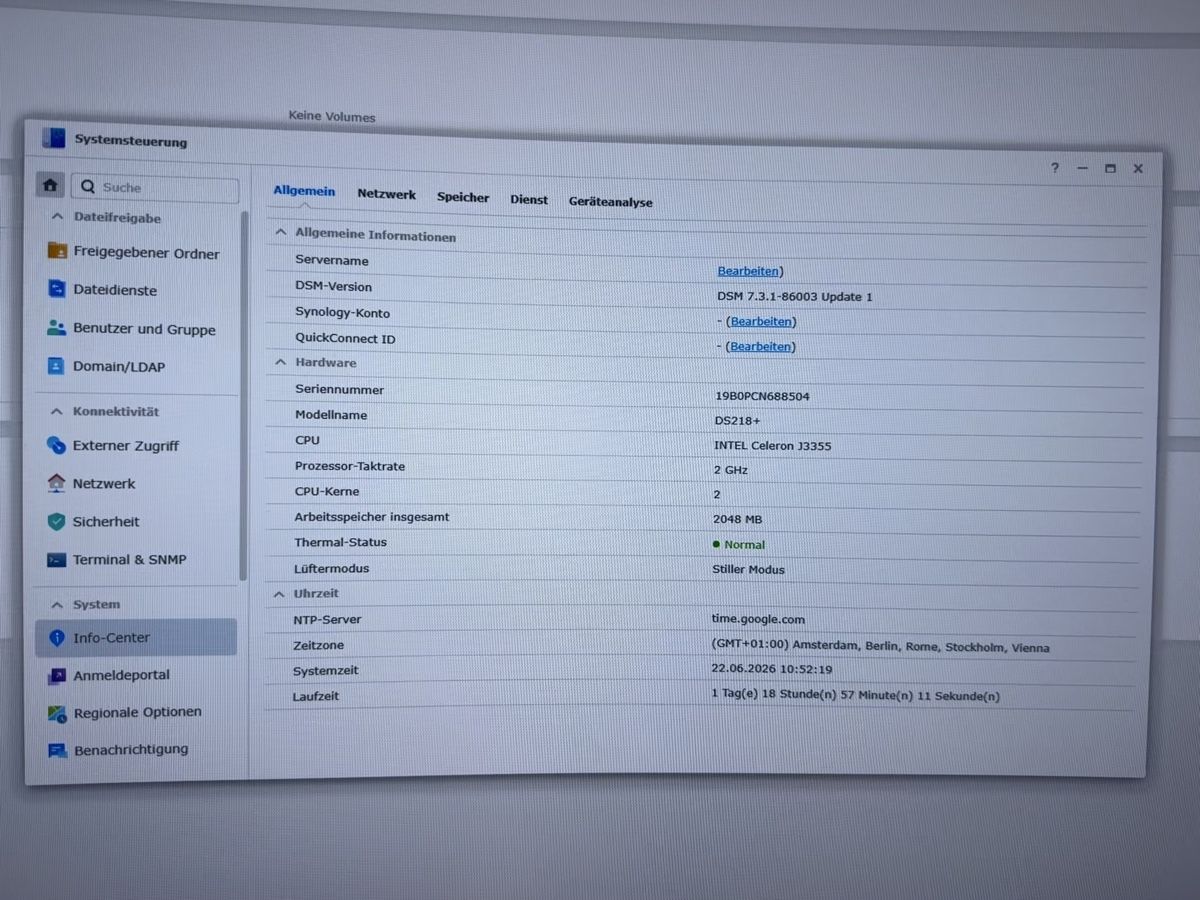Maximize the Systemsteuerung window

1110,169
